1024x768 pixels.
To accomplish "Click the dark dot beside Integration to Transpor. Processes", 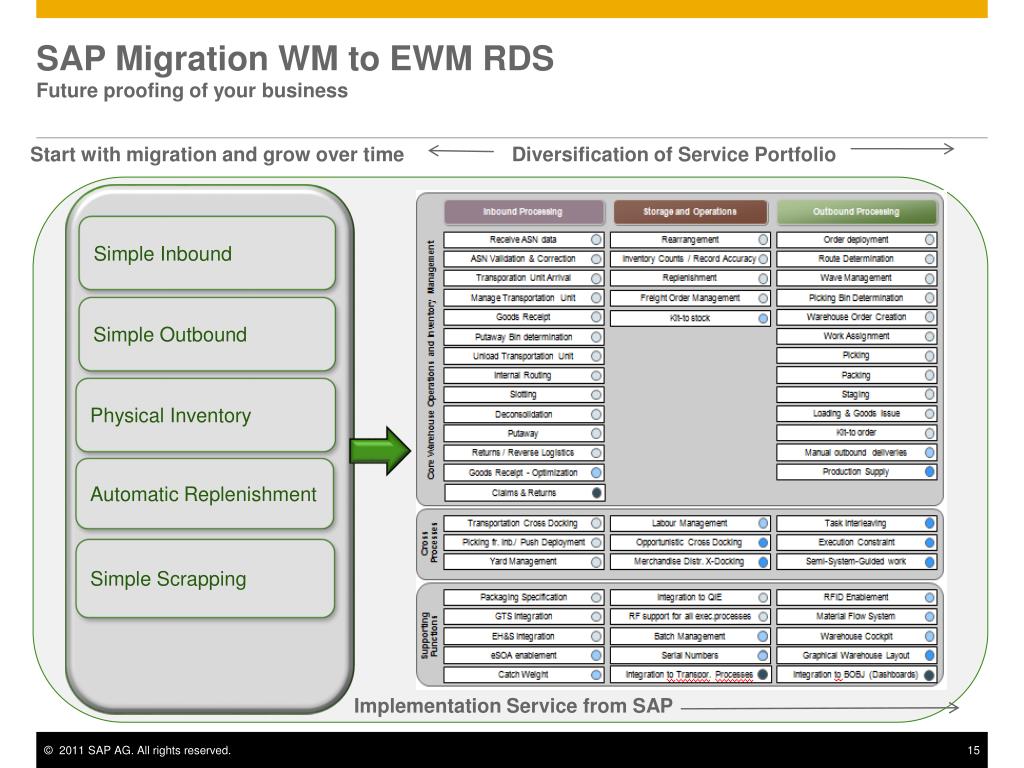I will [763, 675].
